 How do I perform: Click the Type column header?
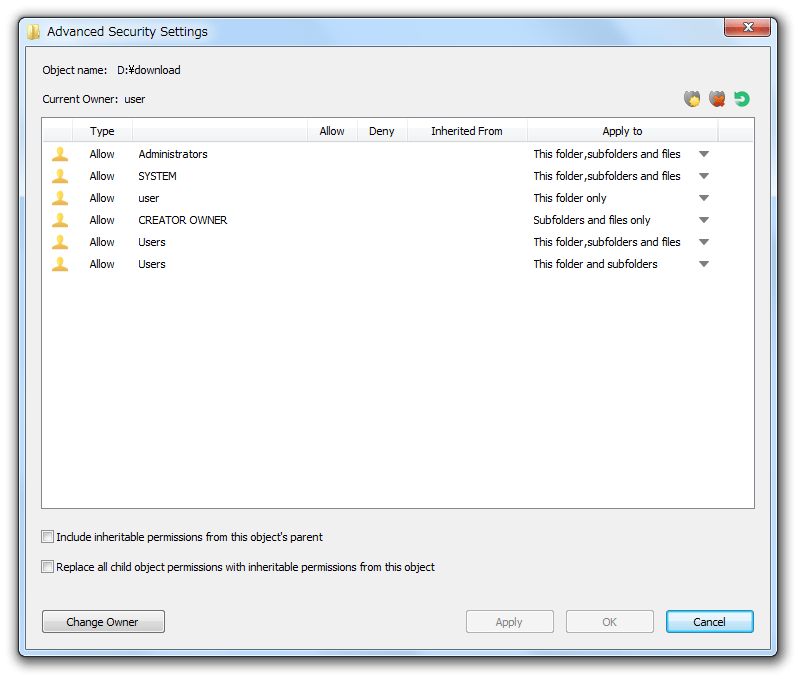coord(102,131)
